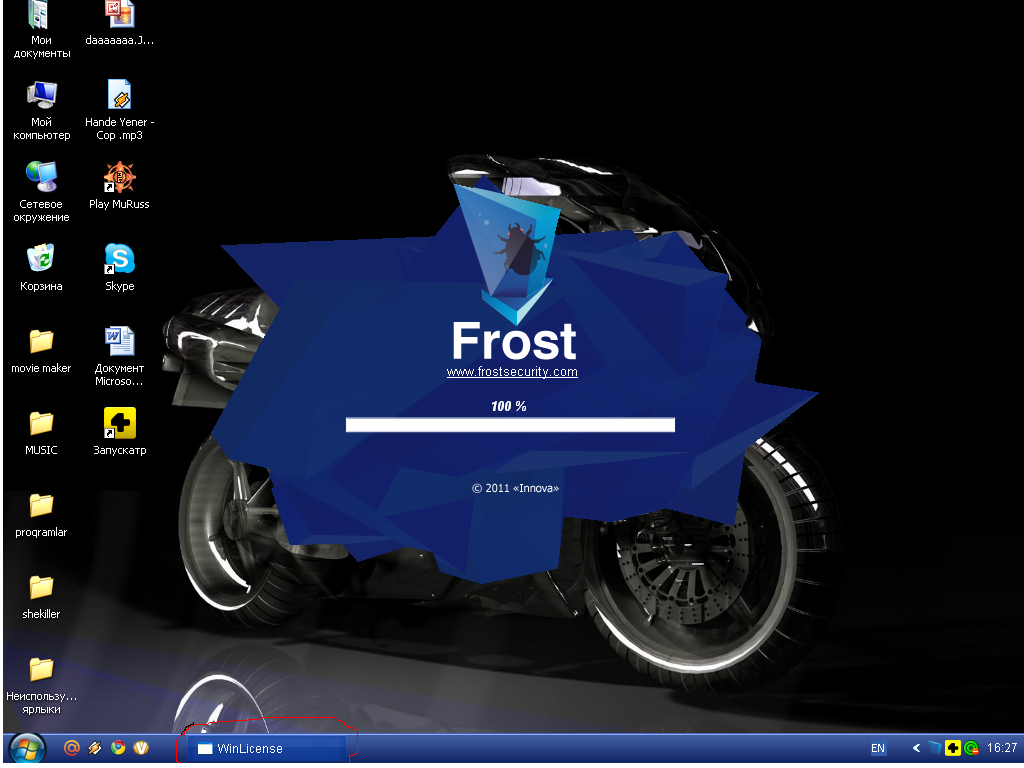Image resolution: width=1024 pixels, height=768 pixels.
Task: Click the blue Frost shield tray icon
Action: point(935,748)
